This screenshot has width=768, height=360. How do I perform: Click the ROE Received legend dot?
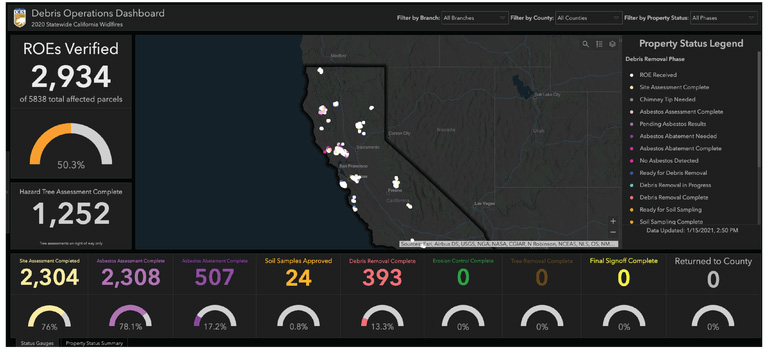(632, 75)
